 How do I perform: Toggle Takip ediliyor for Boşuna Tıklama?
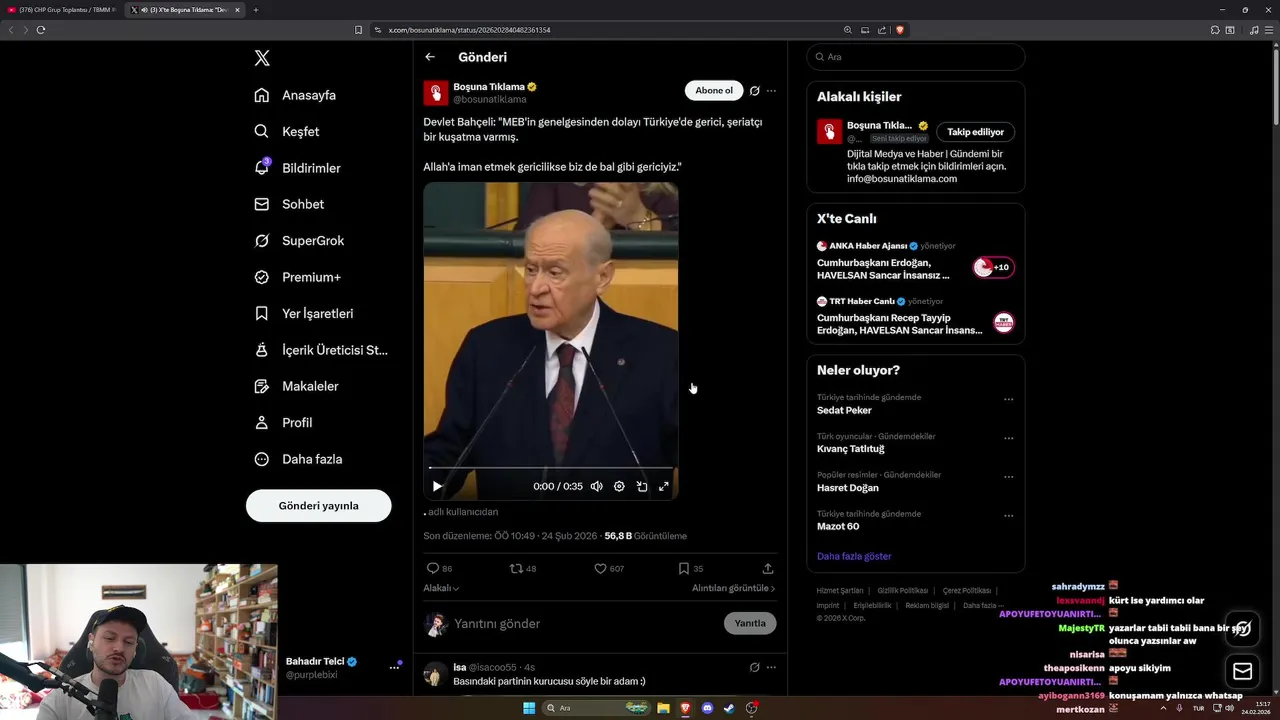tap(975, 132)
